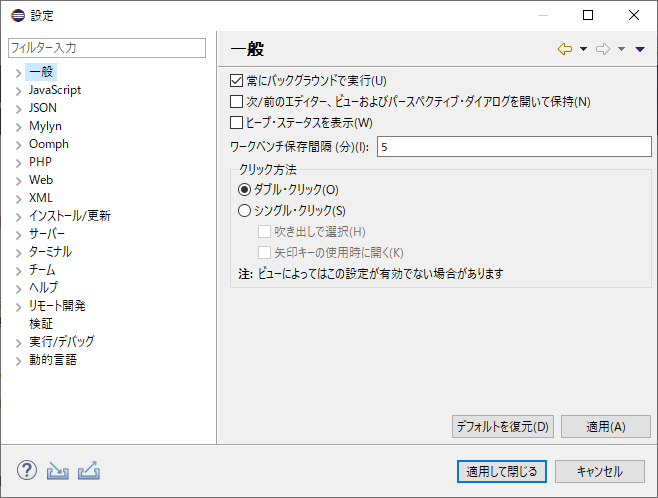This screenshot has height=498, width=658.
Task: Expand the 一般 tree node
Action: (x=18, y=73)
